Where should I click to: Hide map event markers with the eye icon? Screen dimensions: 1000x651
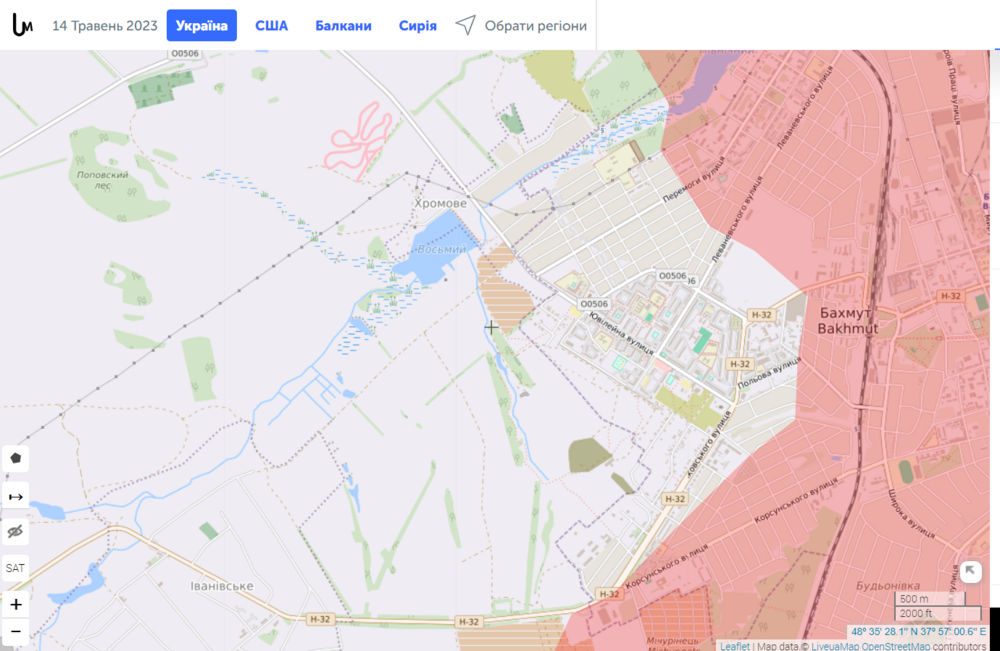tap(15, 530)
